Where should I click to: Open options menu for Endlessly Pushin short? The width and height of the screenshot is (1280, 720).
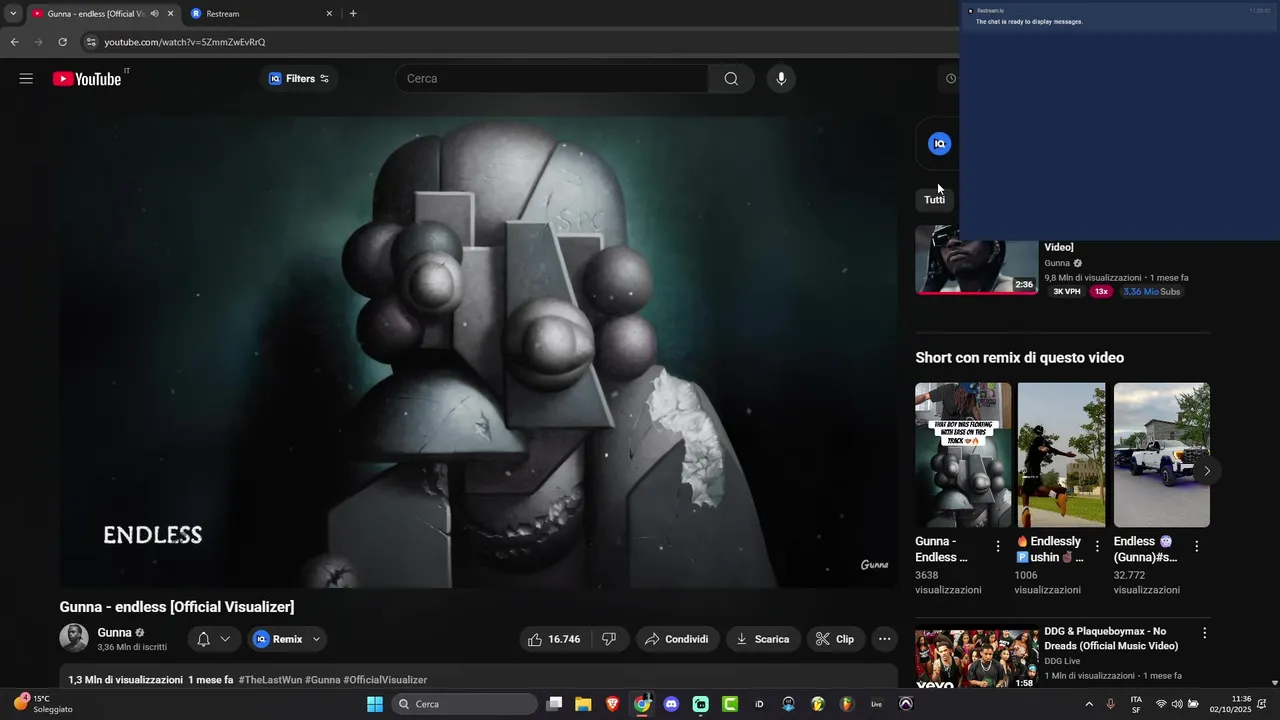coord(1097,546)
